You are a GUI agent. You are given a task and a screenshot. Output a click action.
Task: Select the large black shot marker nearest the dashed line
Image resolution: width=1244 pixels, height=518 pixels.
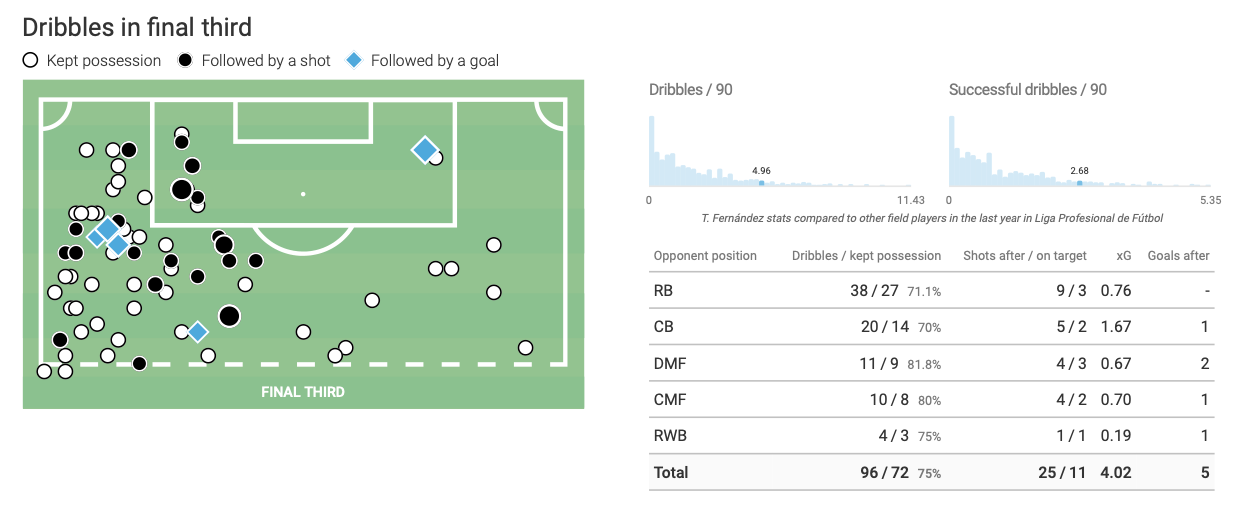(229, 316)
